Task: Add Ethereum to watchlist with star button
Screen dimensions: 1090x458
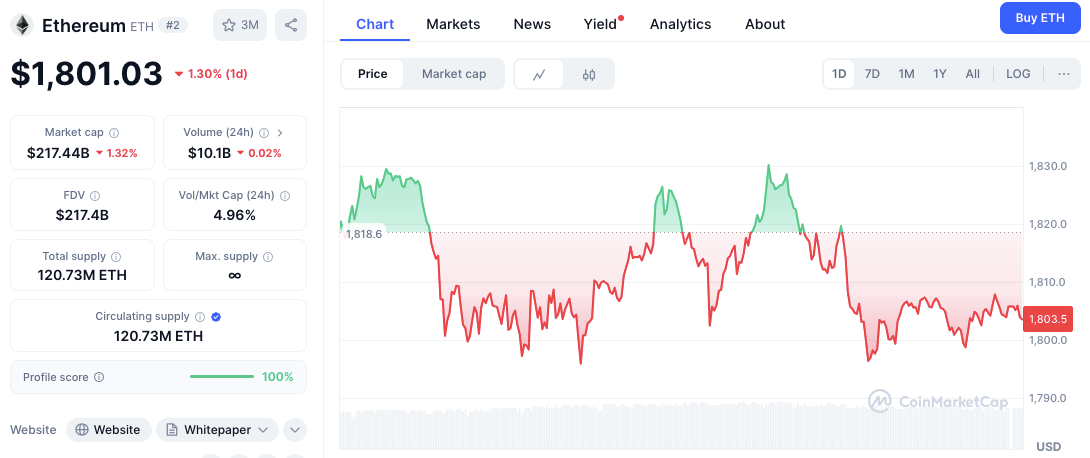Action: pos(240,25)
